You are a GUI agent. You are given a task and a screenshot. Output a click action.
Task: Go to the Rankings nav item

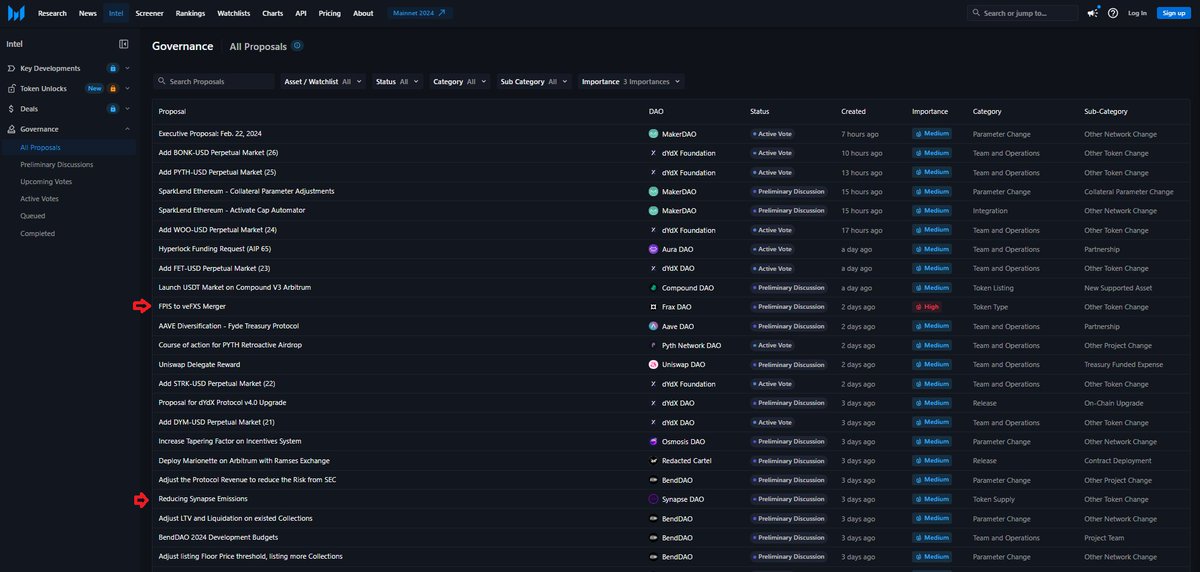pyautogui.click(x=190, y=13)
